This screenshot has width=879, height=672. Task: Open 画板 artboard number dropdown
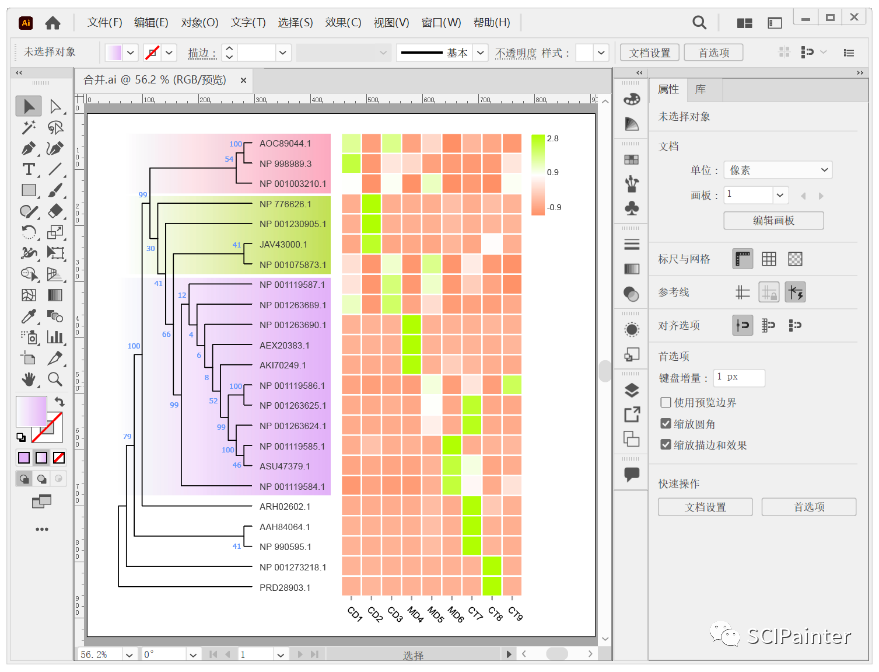[x=780, y=195]
